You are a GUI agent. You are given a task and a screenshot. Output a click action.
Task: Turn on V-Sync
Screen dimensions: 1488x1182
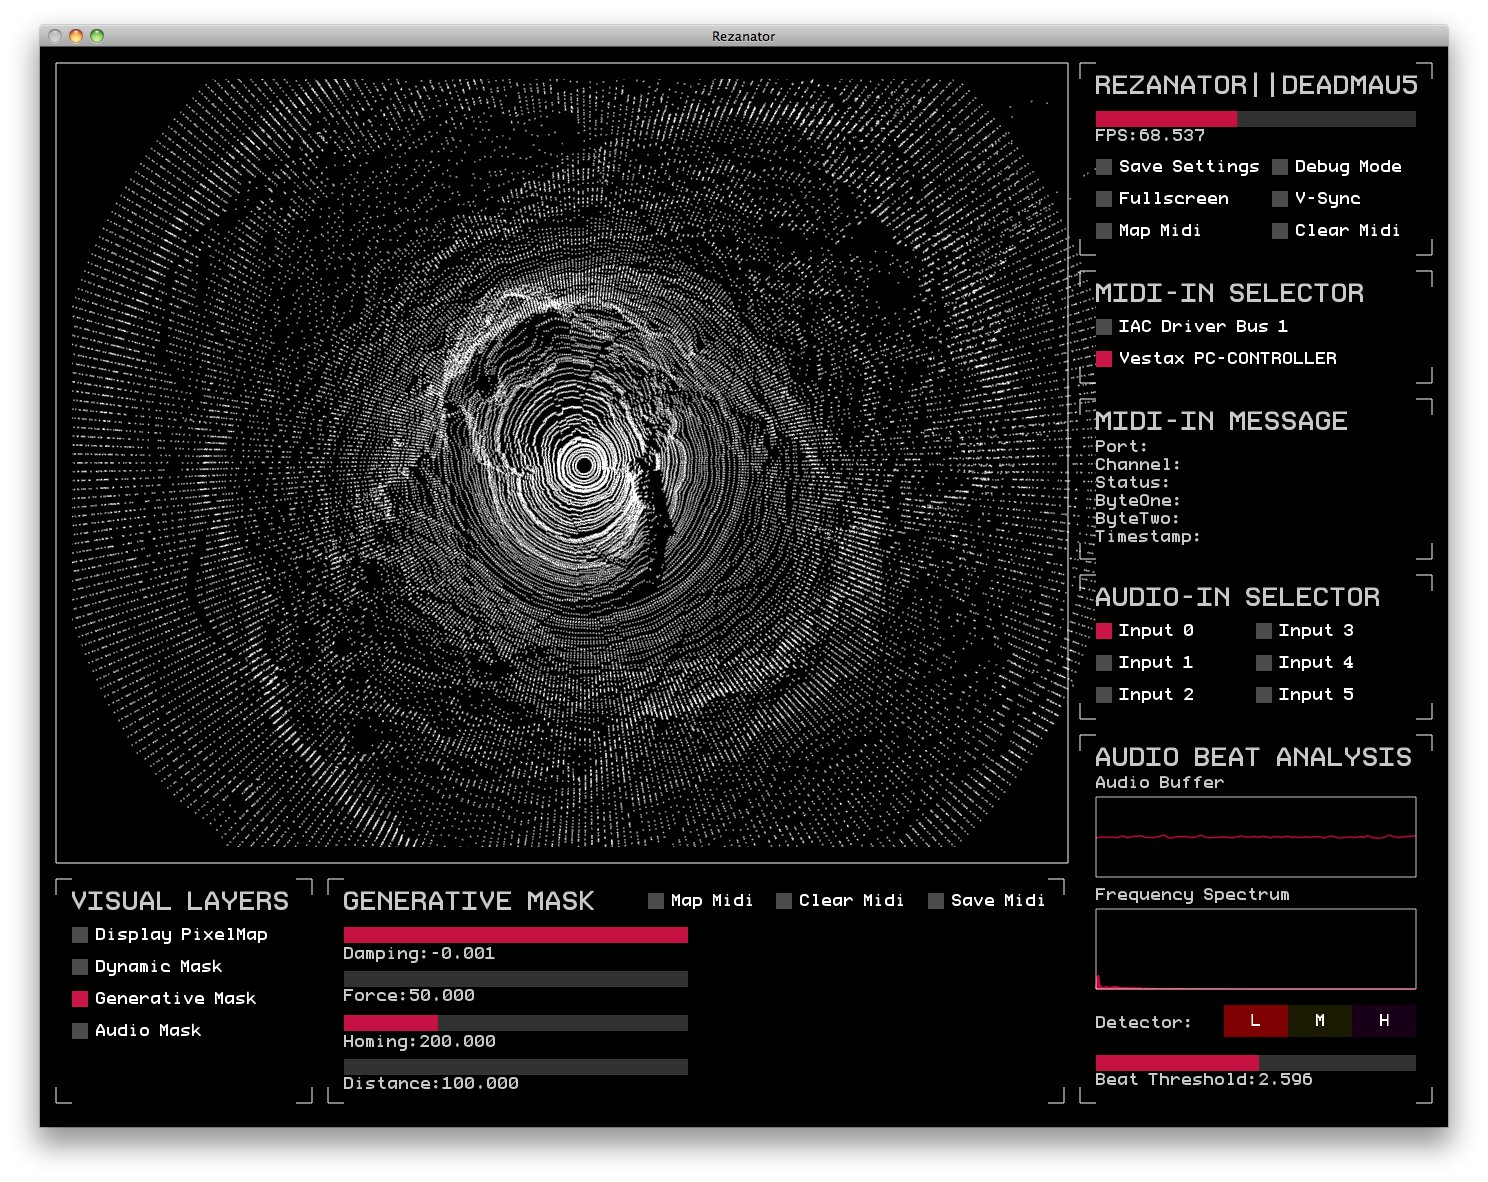click(1281, 198)
